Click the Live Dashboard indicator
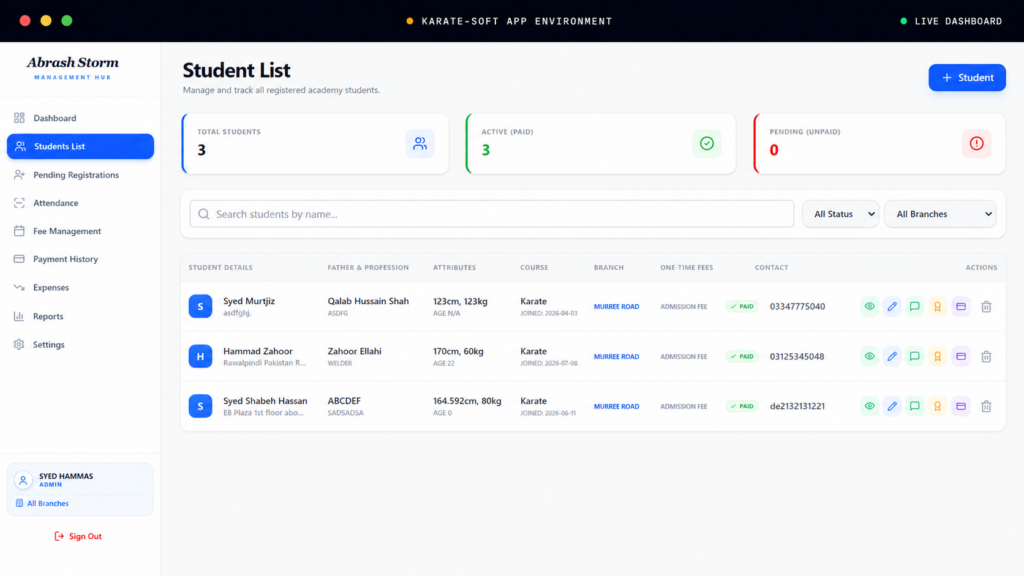 coord(951,21)
